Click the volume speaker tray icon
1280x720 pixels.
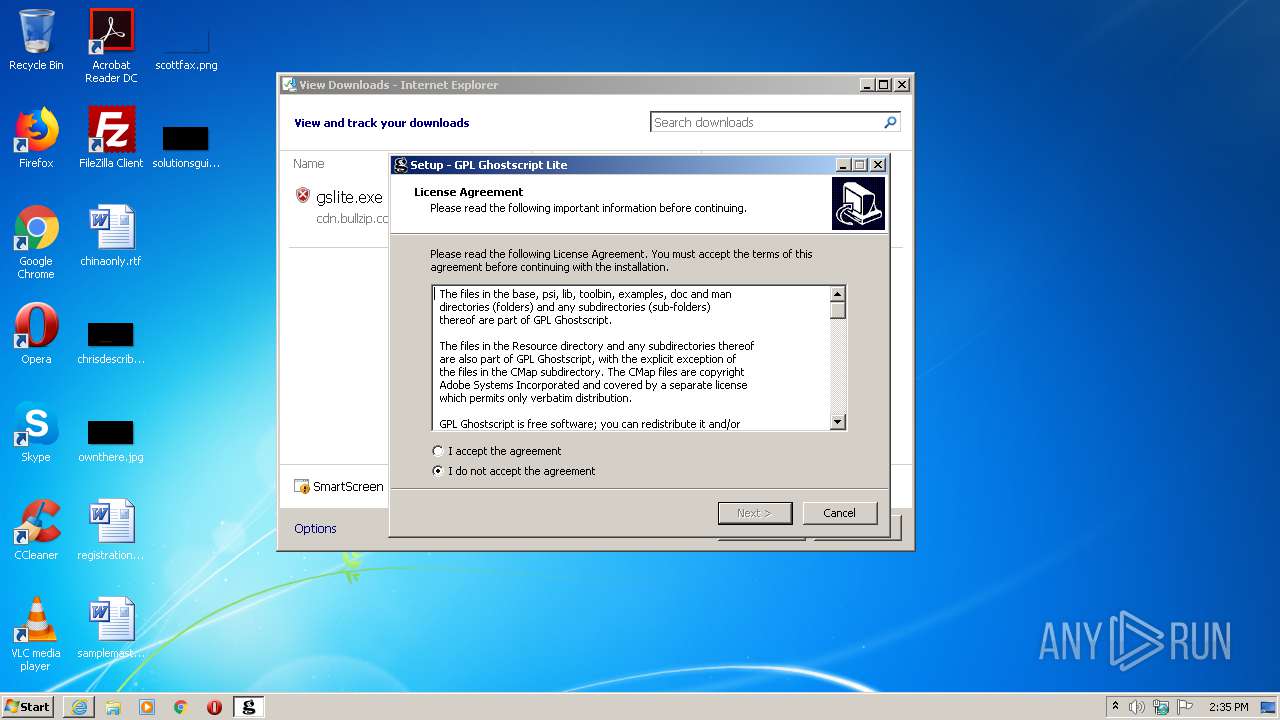pyautogui.click(x=1137, y=707)
